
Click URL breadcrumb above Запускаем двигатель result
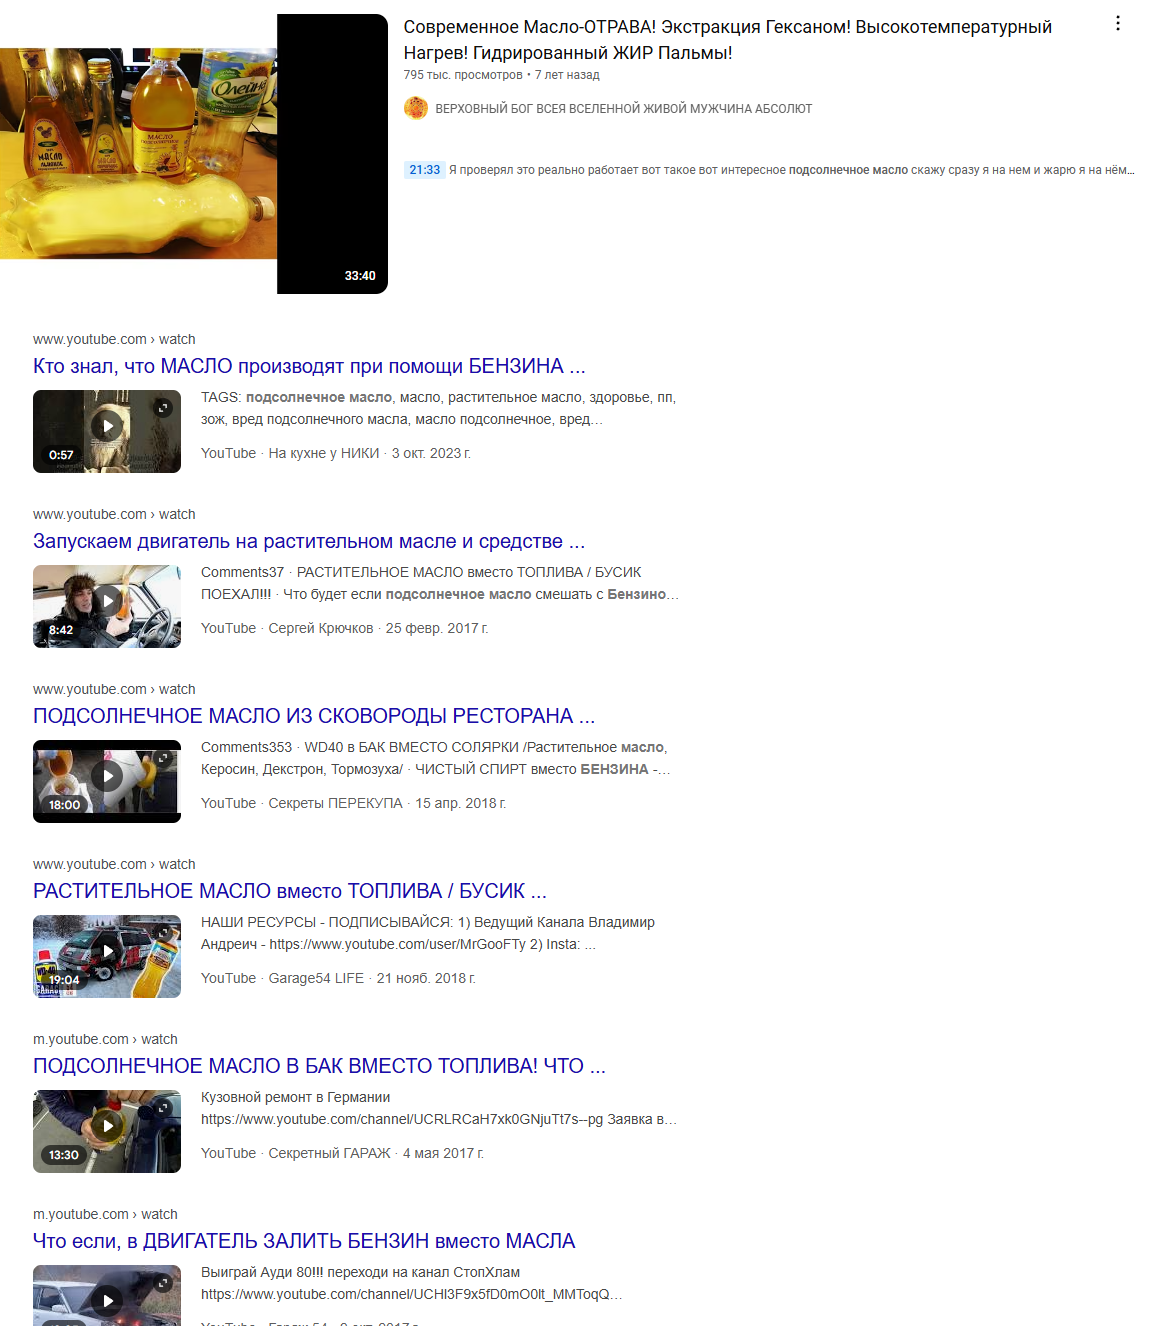(114, 514)
